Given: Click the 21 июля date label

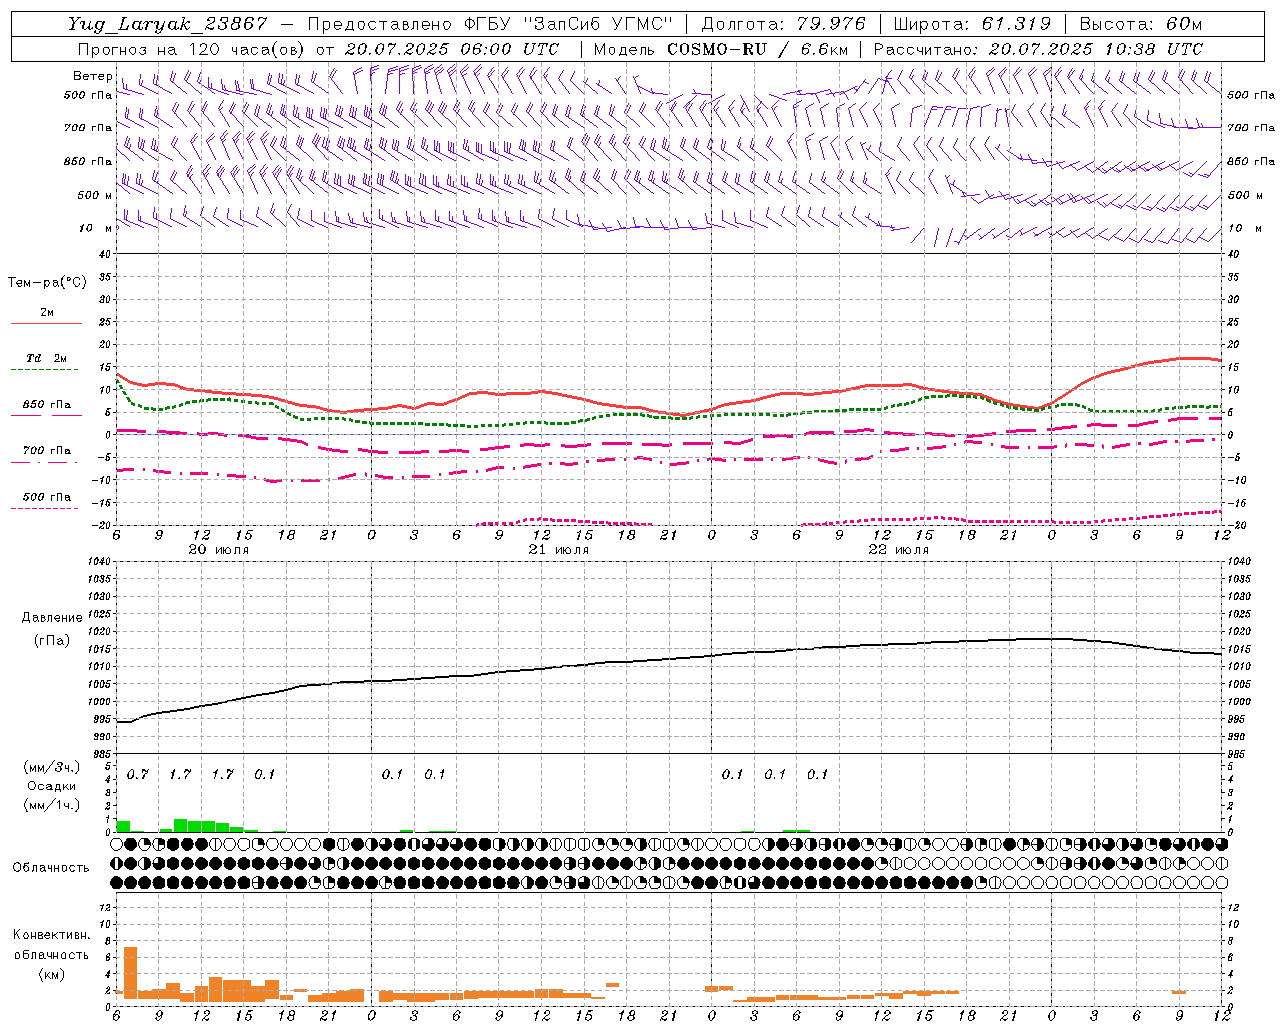Looking at the screenshot, I should coord(558,550).
